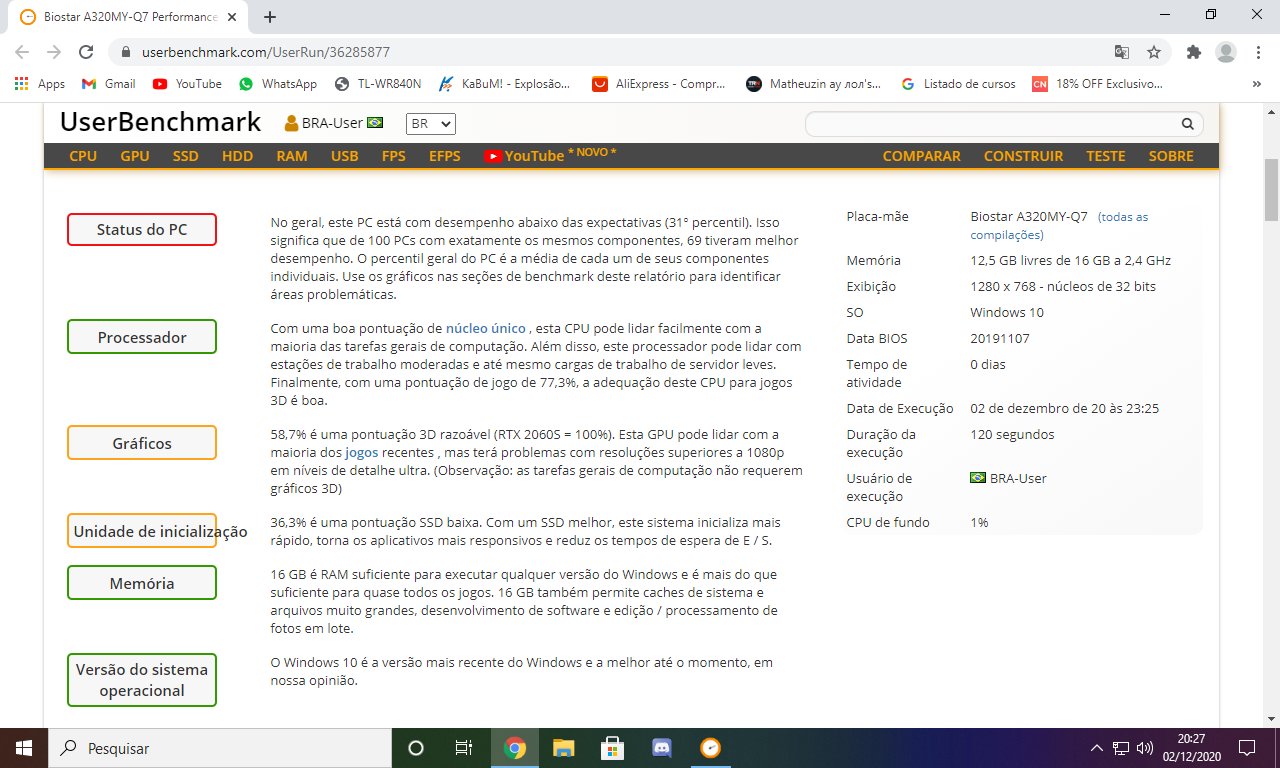
Task: Click the Gráficos button
Action: point(142,443)
